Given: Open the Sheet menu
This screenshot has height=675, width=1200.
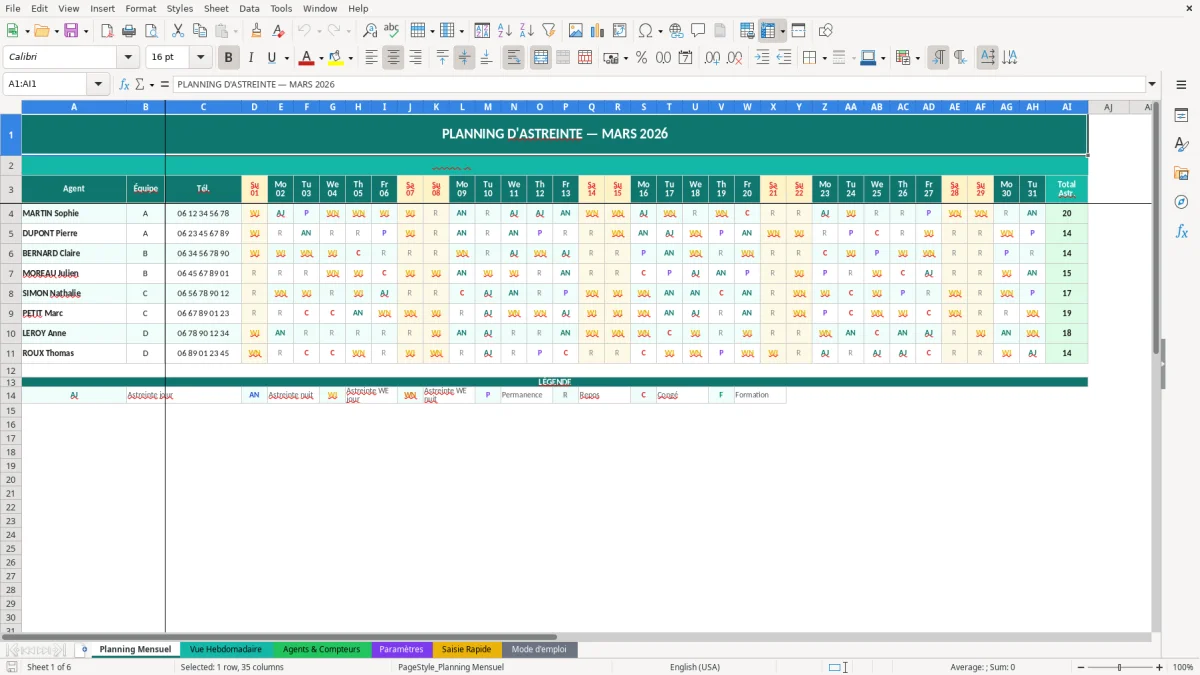Looking at the screenshot, I should click(x=216, y=8).
